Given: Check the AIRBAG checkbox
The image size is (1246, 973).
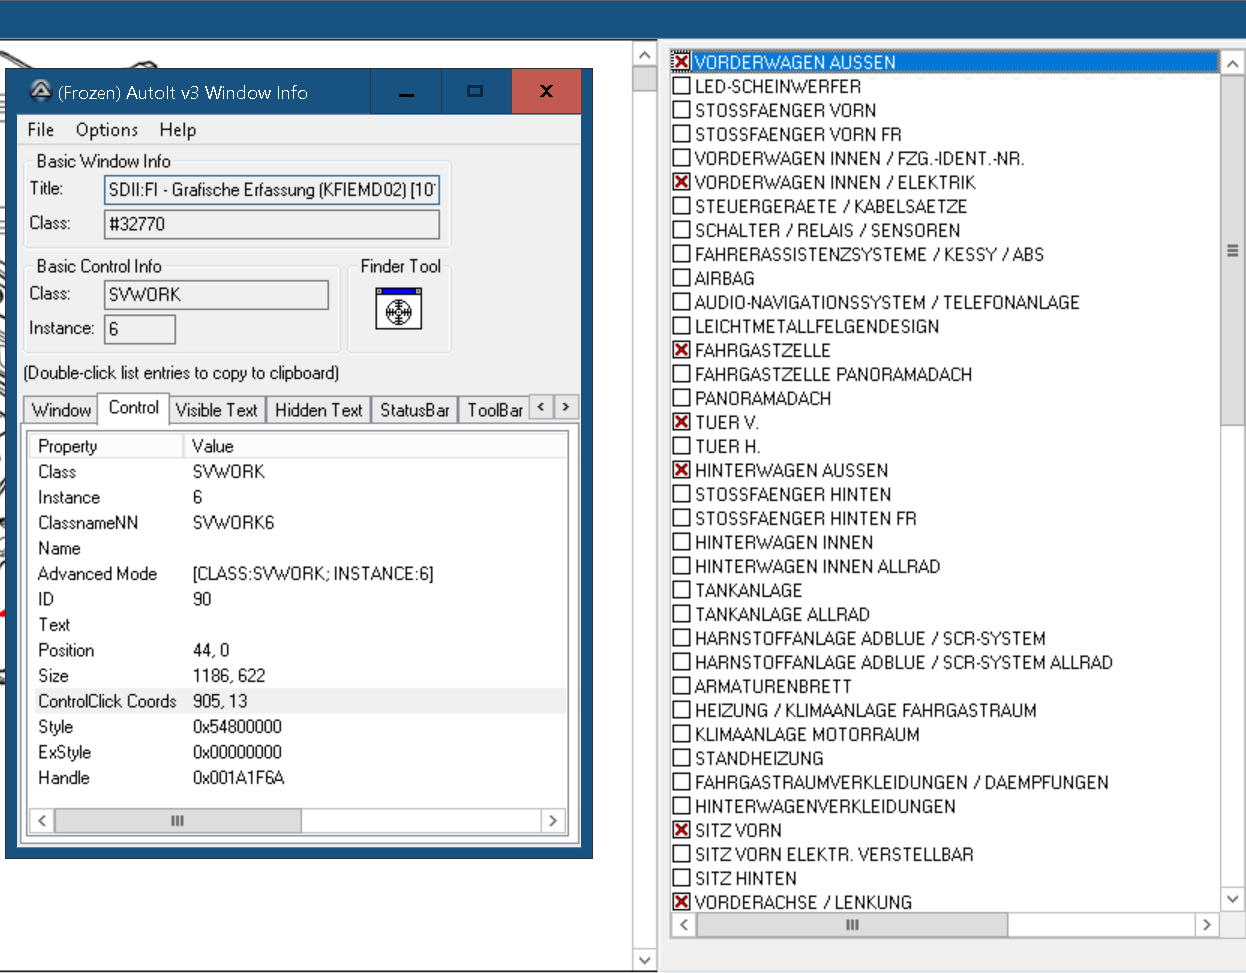Looking at the screenshot, I should tap(681, 278).
